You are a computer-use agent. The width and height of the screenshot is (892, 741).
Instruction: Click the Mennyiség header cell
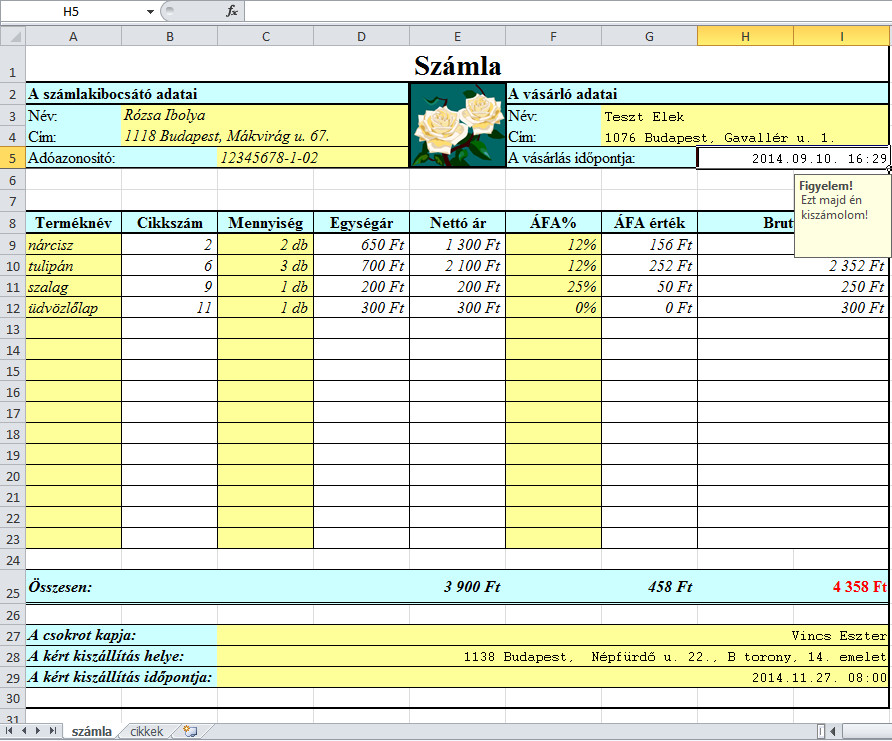[266, 222]
